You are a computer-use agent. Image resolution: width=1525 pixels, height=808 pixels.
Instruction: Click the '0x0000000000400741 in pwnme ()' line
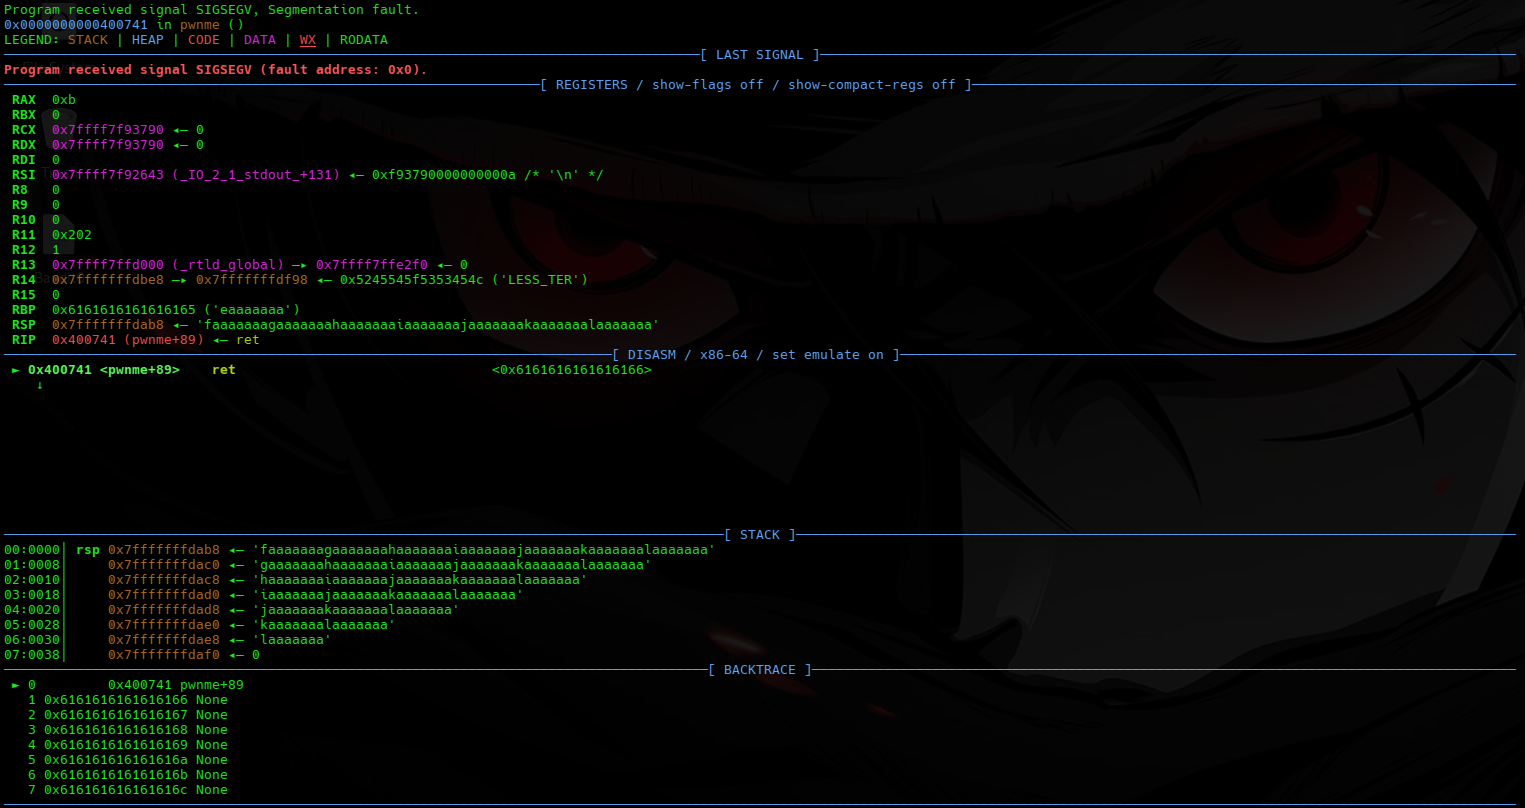tap(124, 25)
